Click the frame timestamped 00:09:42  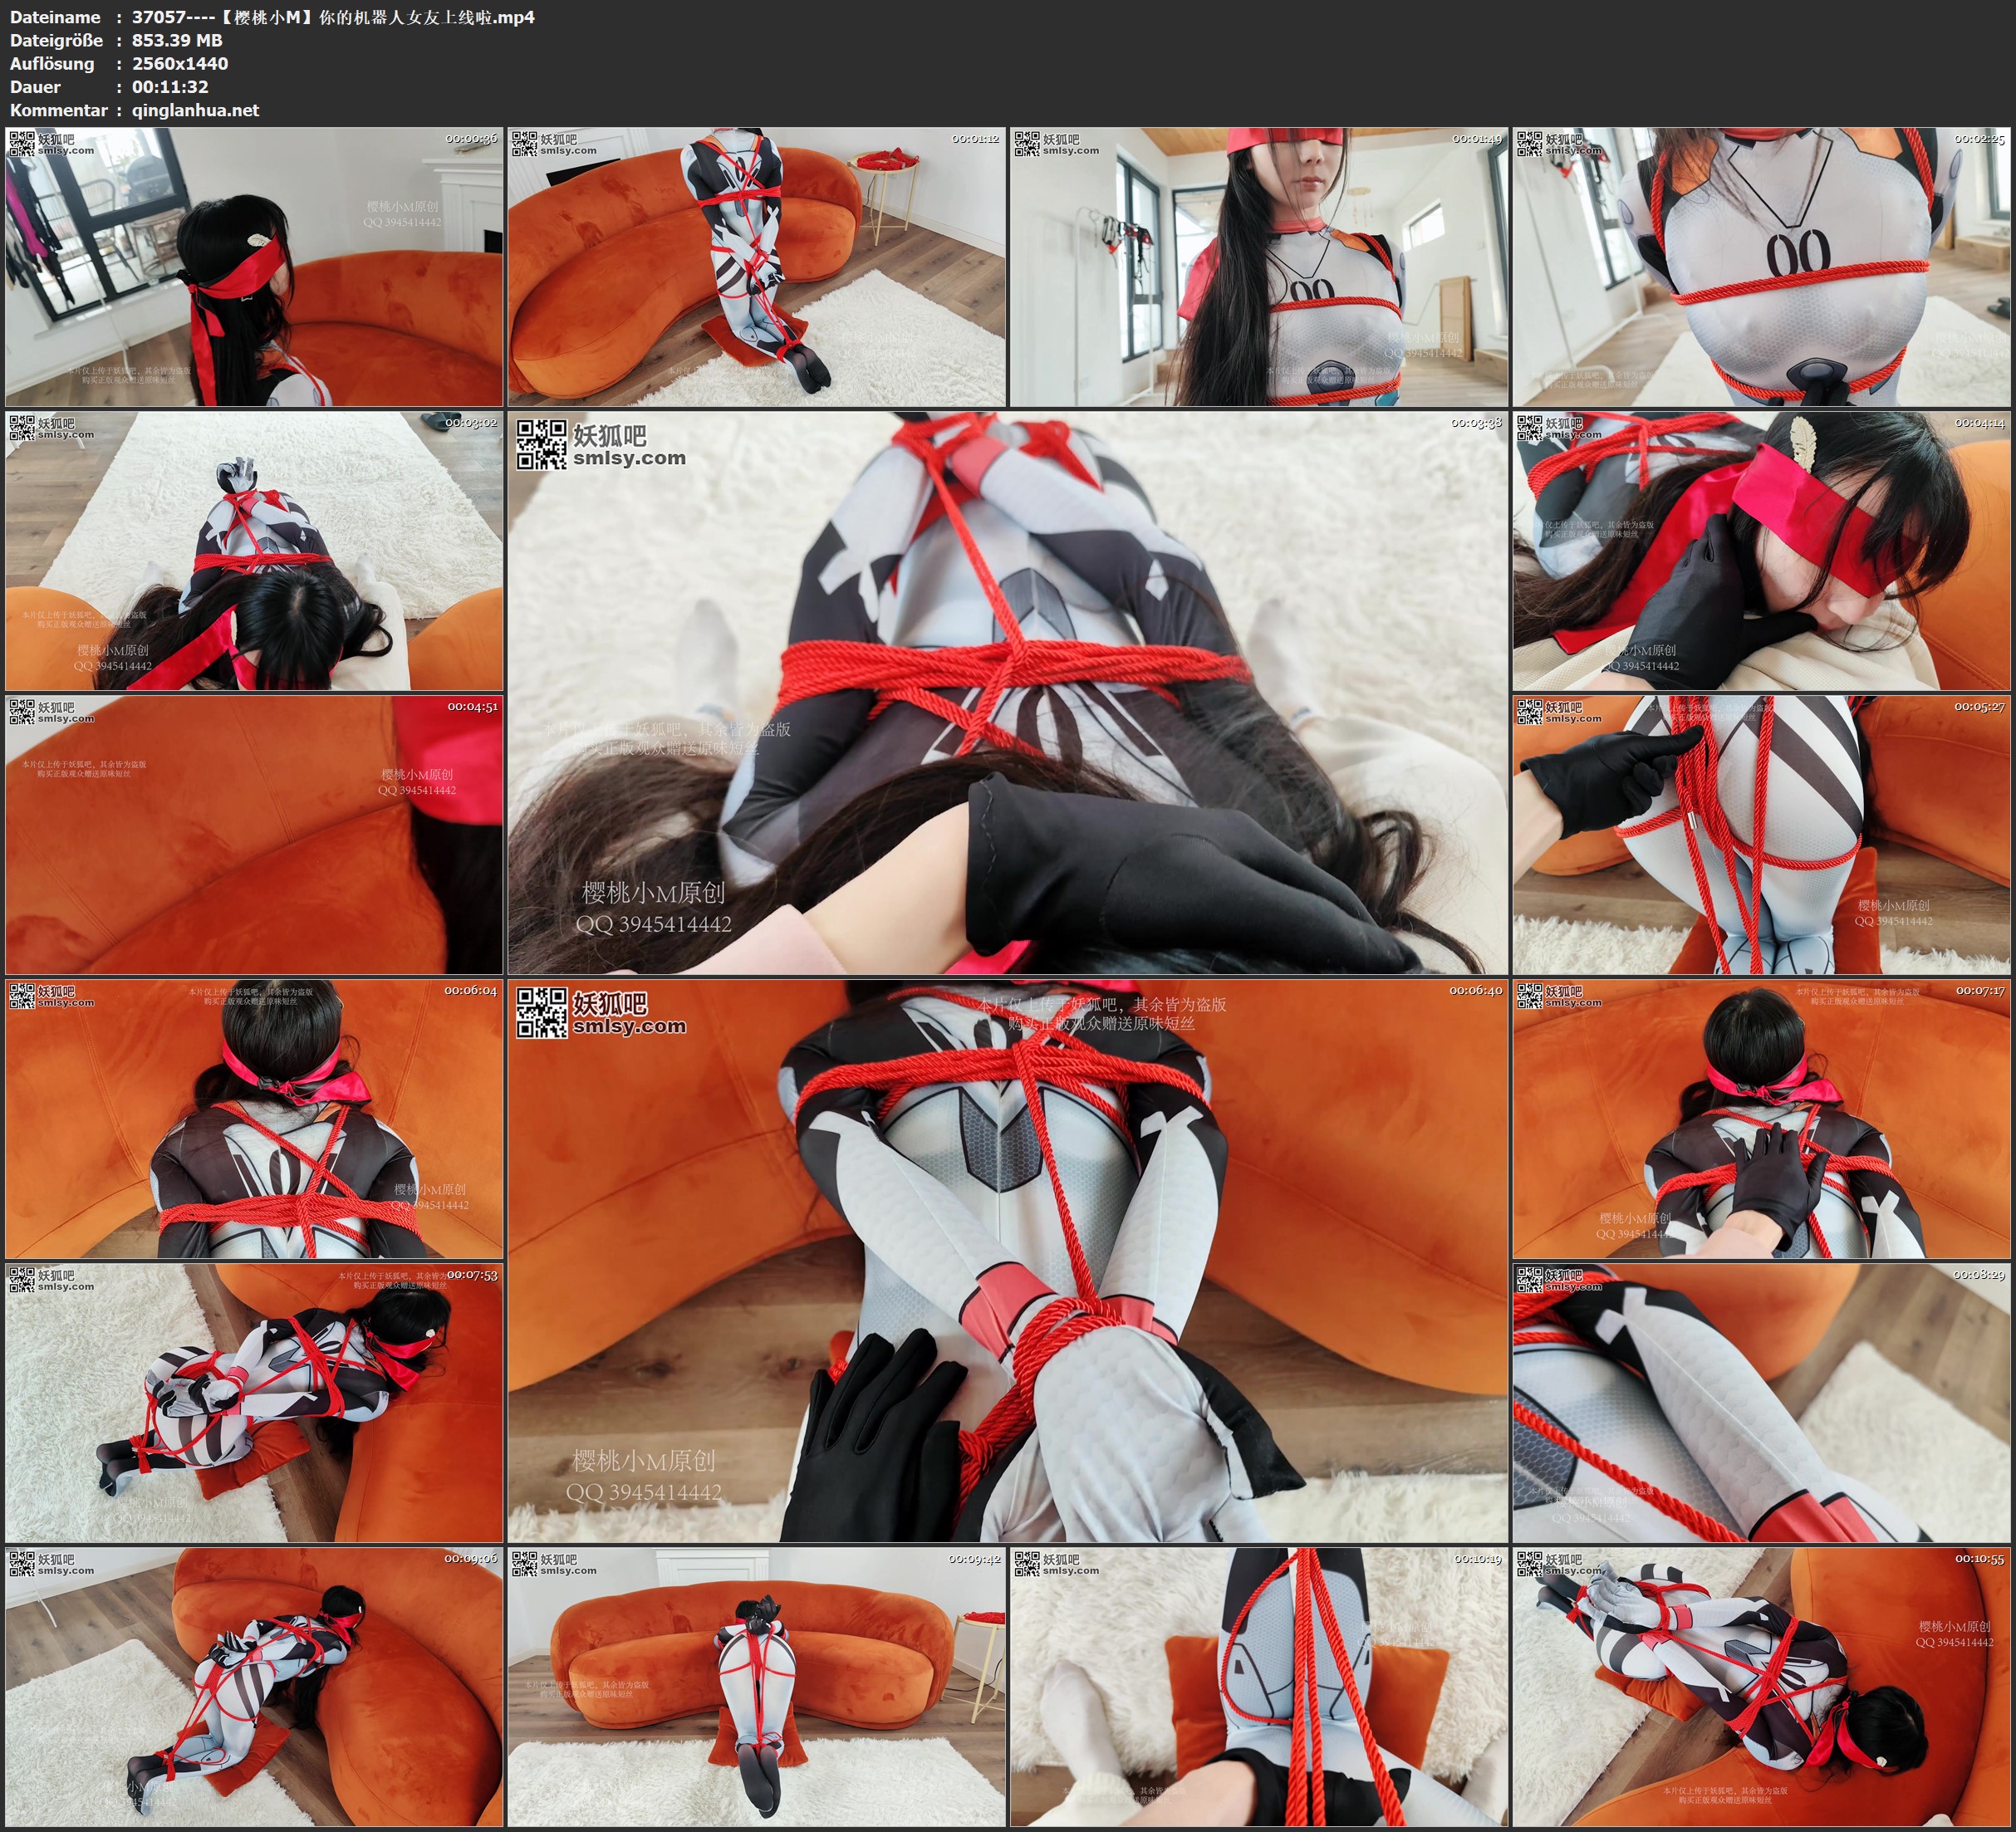[756, 1686]
